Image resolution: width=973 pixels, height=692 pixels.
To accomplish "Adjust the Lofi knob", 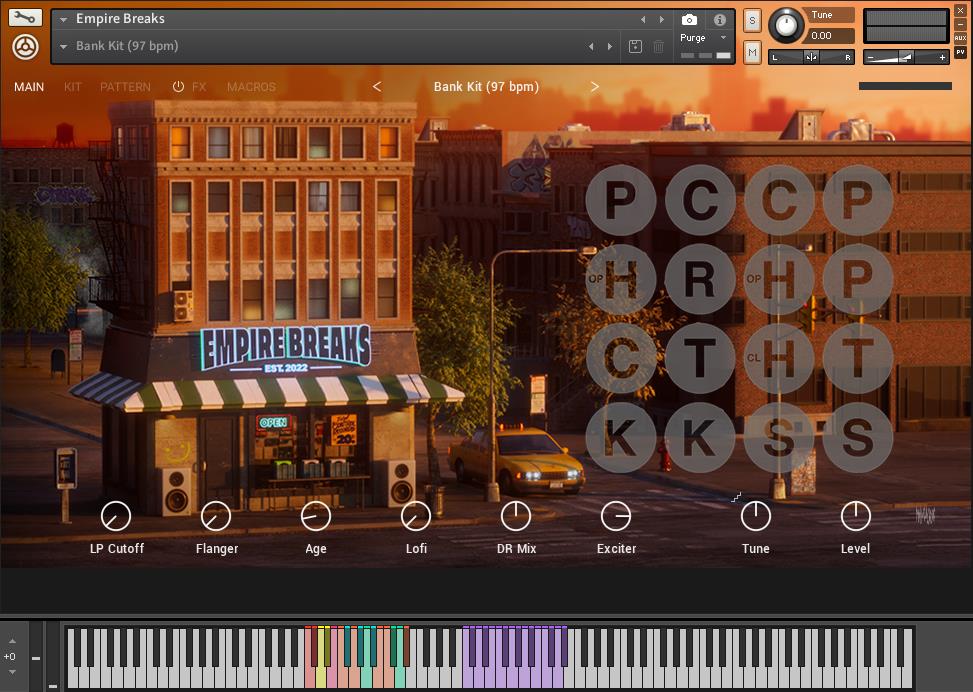I will [x=416, y=516].
